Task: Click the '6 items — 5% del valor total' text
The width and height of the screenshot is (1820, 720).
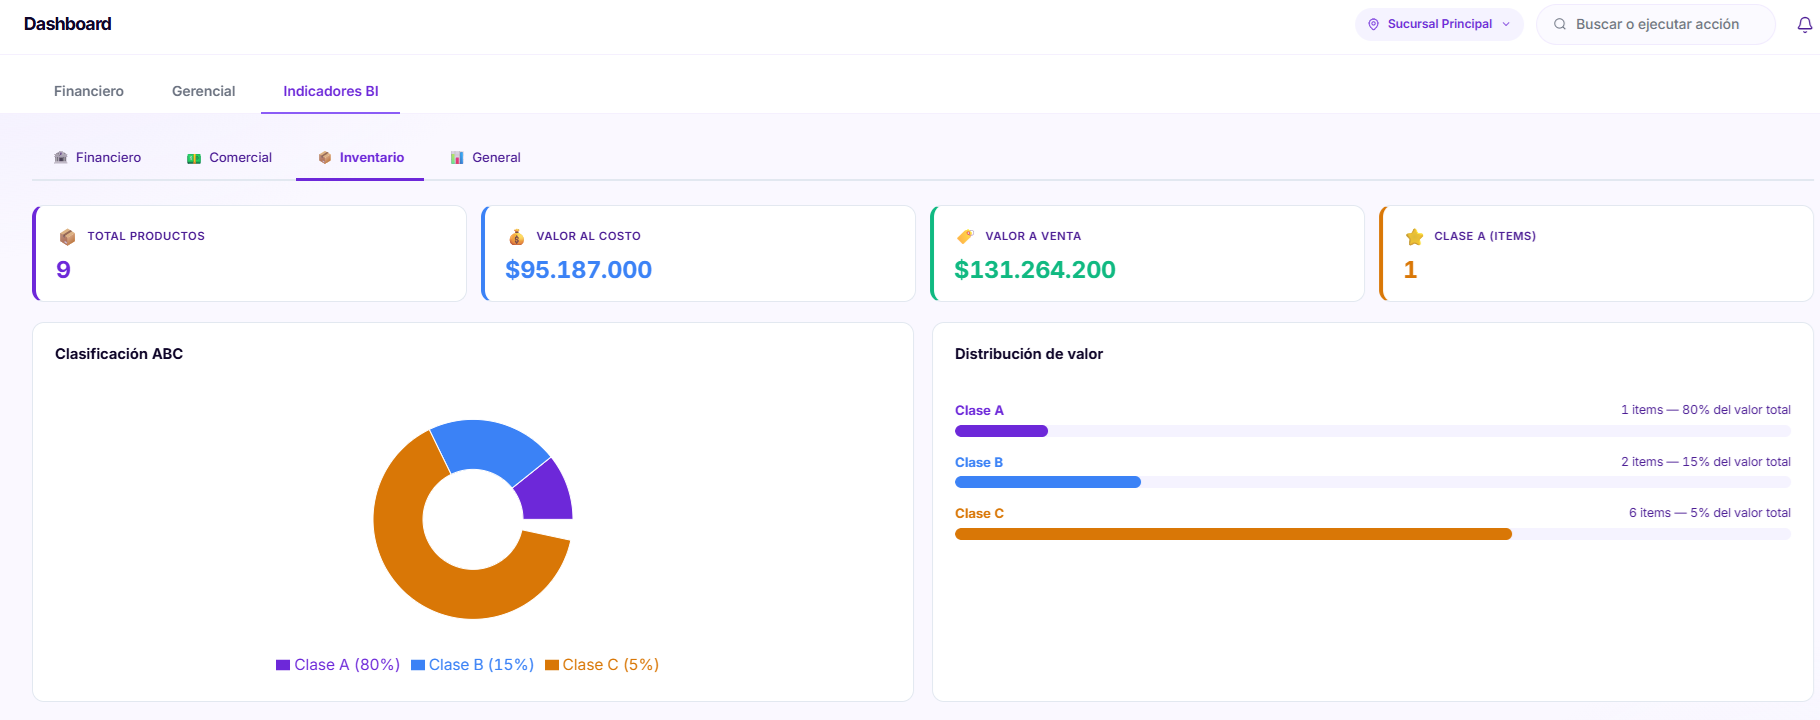Action: tap(1710, 513)
